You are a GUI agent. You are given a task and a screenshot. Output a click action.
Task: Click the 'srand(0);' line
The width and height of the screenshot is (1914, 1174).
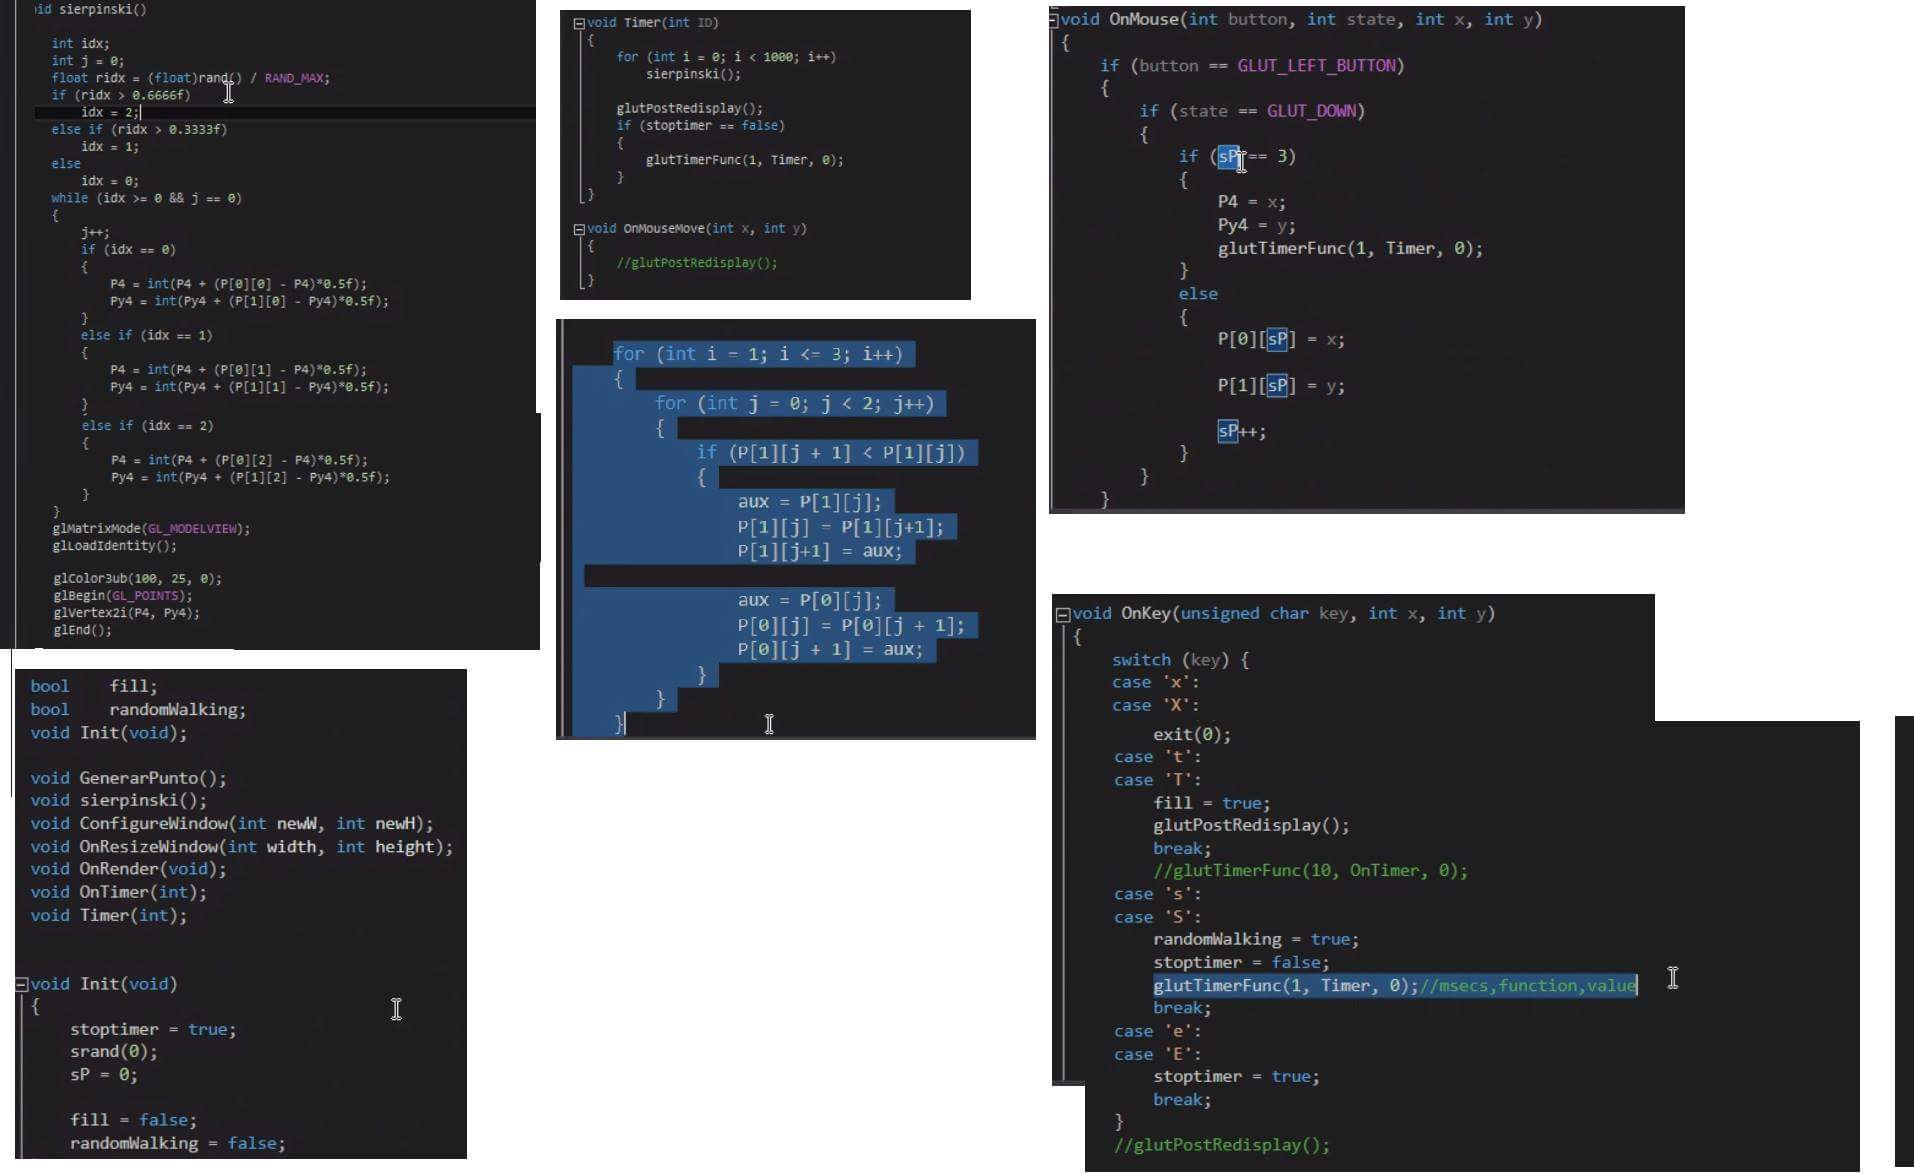pyautogui.click(x=114, y=1052)
